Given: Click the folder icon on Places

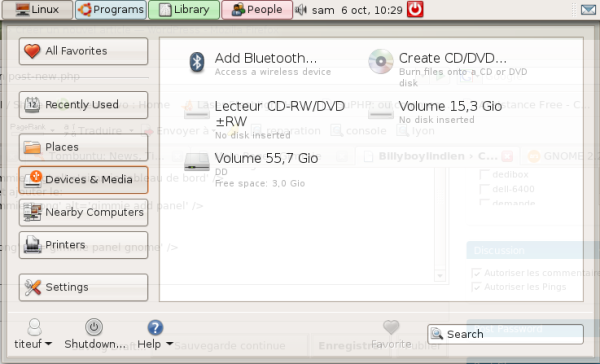Looking at the screenshot, I should (32, 147).
